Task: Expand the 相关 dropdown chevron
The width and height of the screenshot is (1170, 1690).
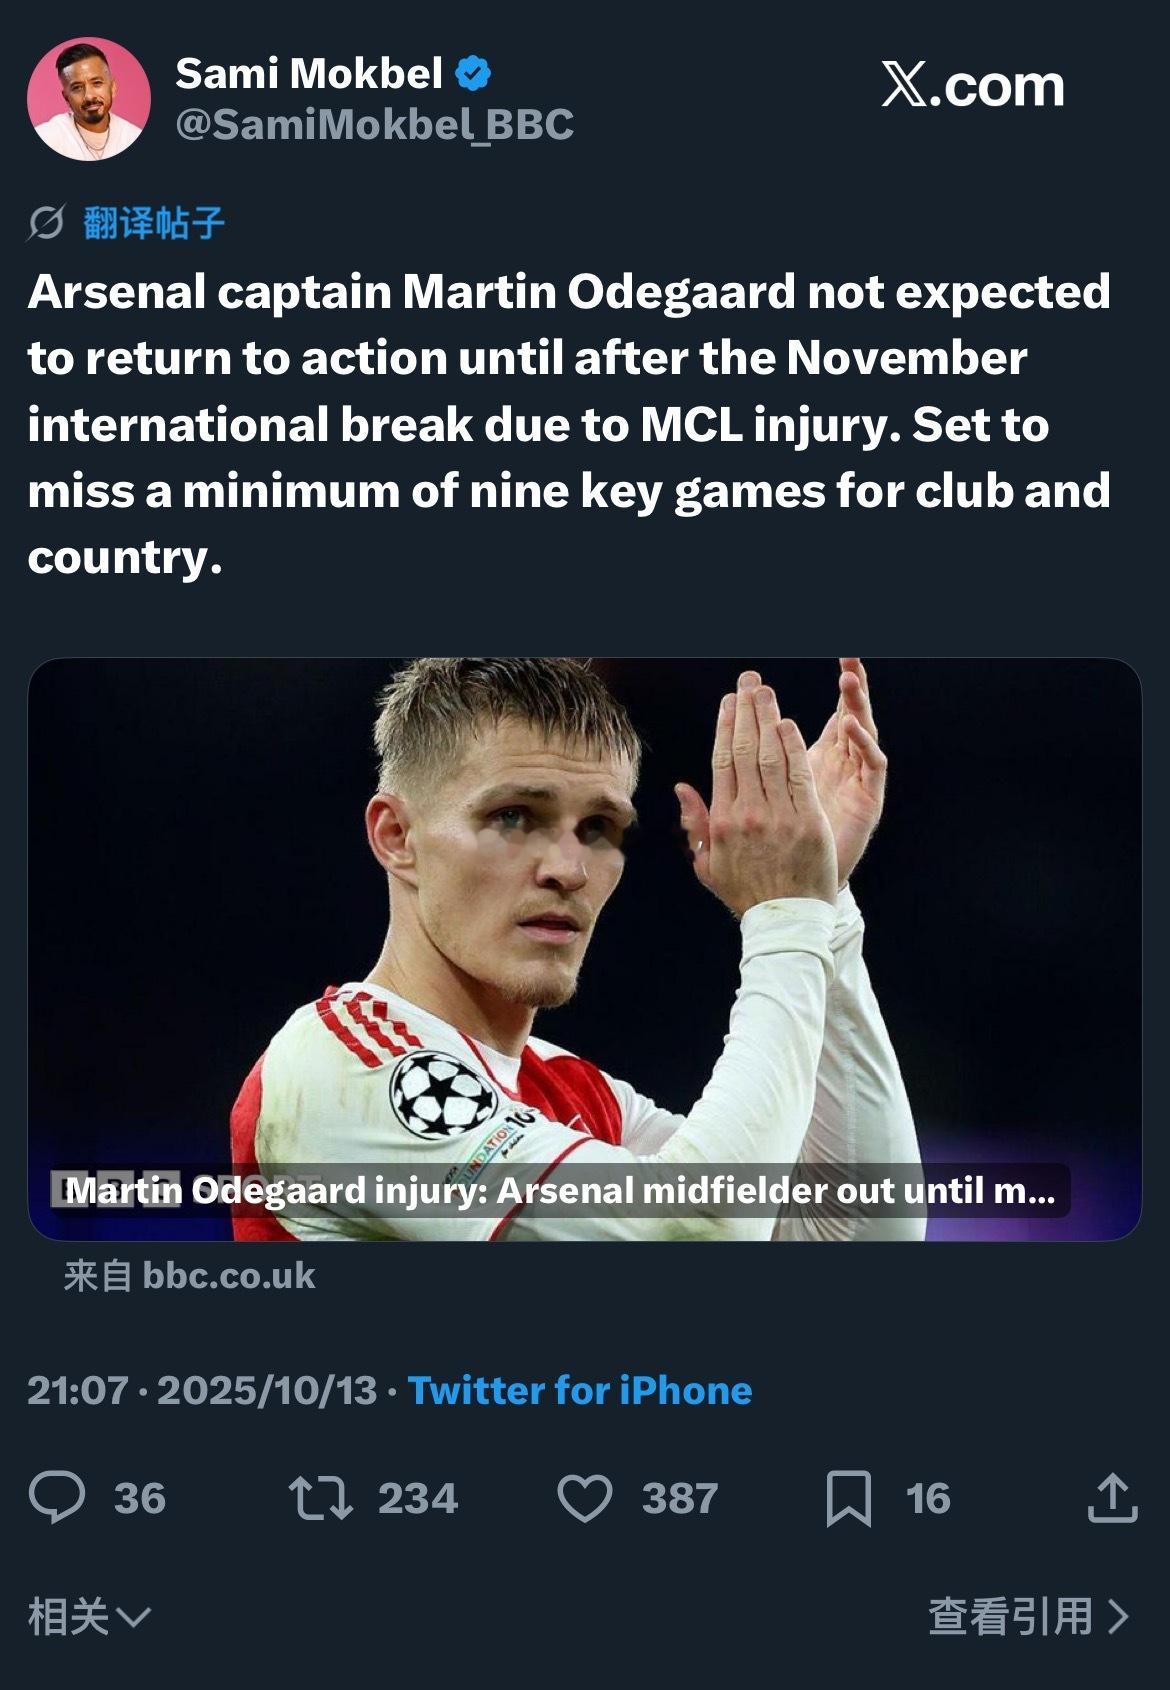Action: 133,1616
